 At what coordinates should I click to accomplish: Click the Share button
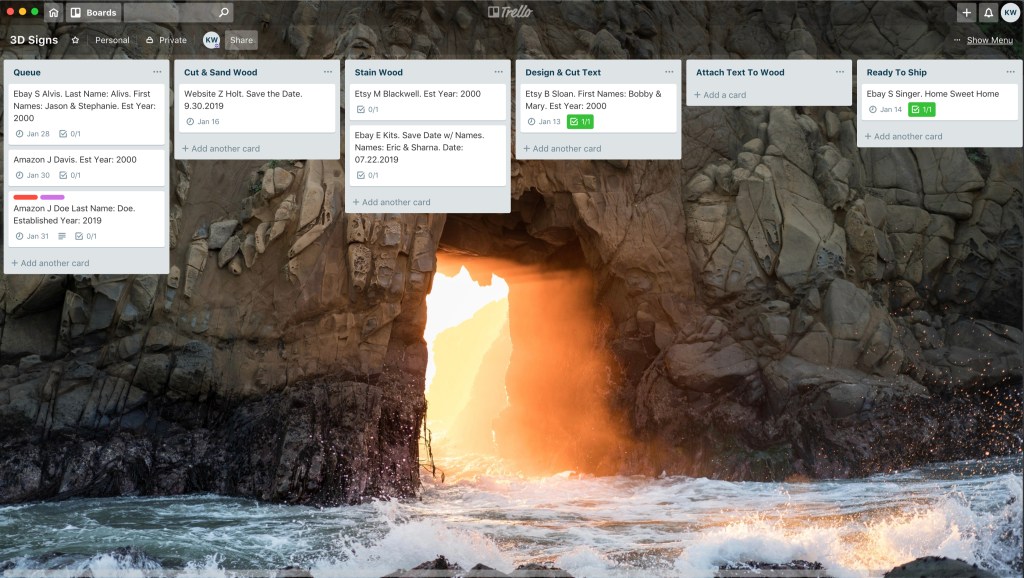tap(241, 40)
